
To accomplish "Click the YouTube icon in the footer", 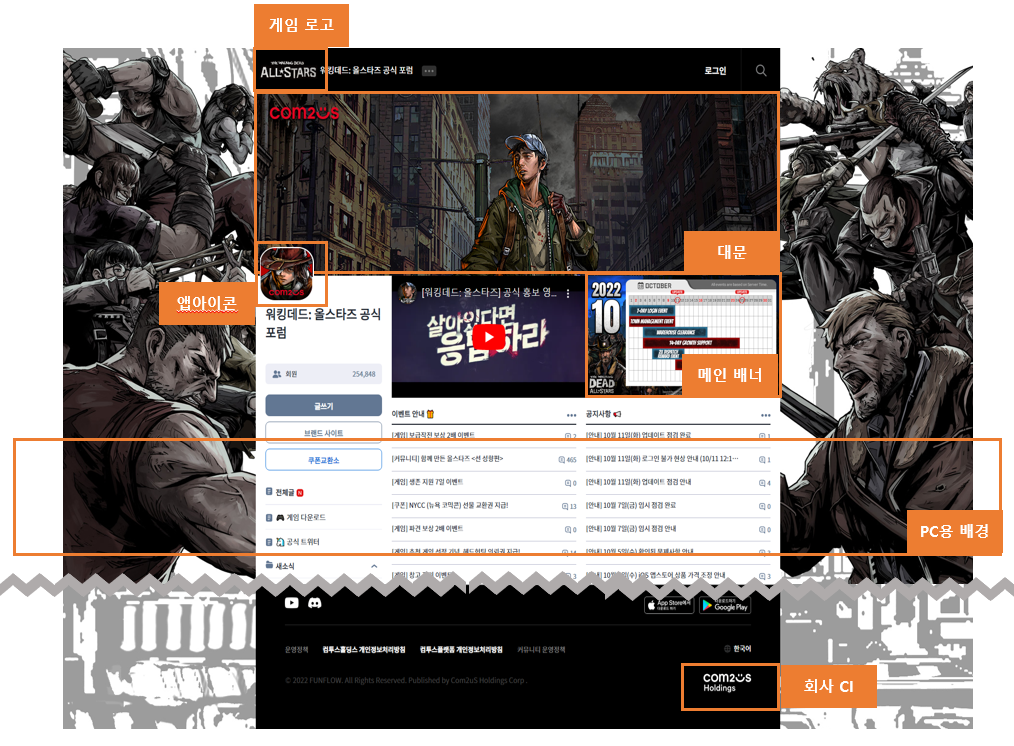I will pyautogui.click(x=292, y=602).
